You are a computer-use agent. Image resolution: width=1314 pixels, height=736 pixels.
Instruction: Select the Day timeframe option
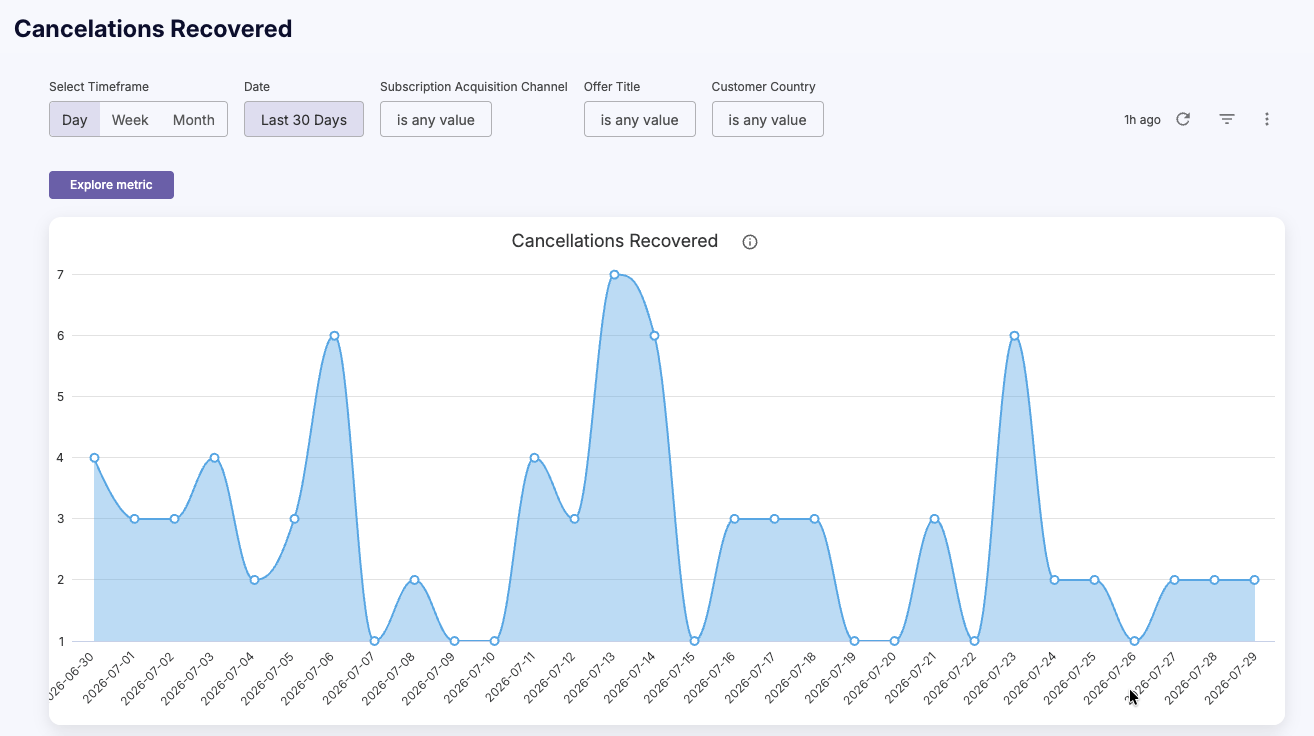[75, 119]
